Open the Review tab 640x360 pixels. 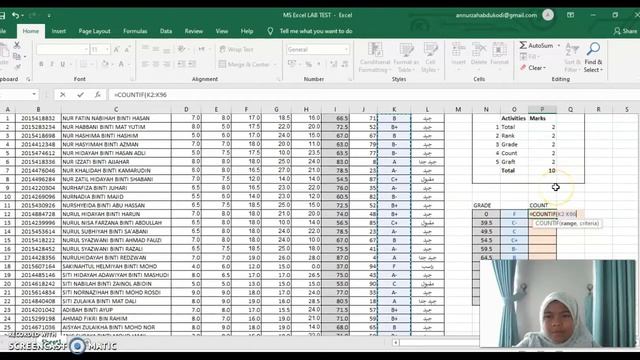click(194, 31)
